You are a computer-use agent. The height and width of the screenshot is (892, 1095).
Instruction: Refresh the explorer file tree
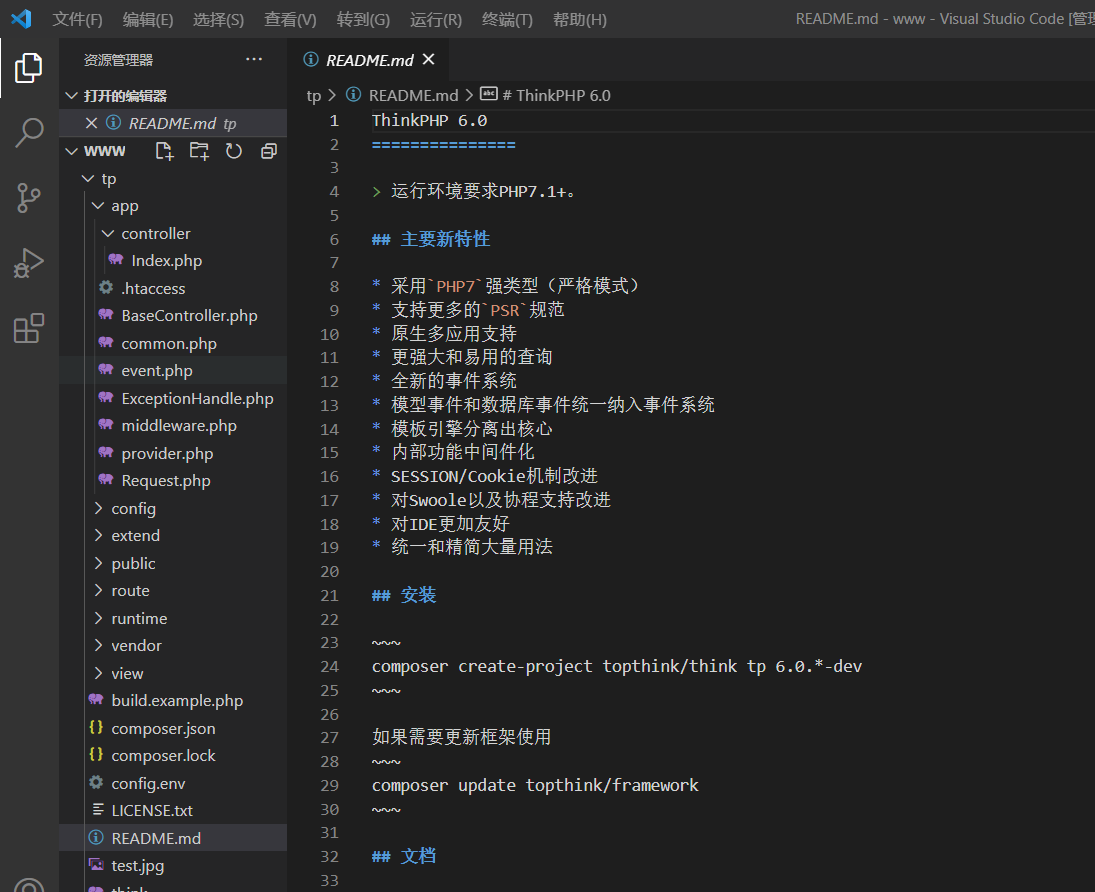click(234, 151)
